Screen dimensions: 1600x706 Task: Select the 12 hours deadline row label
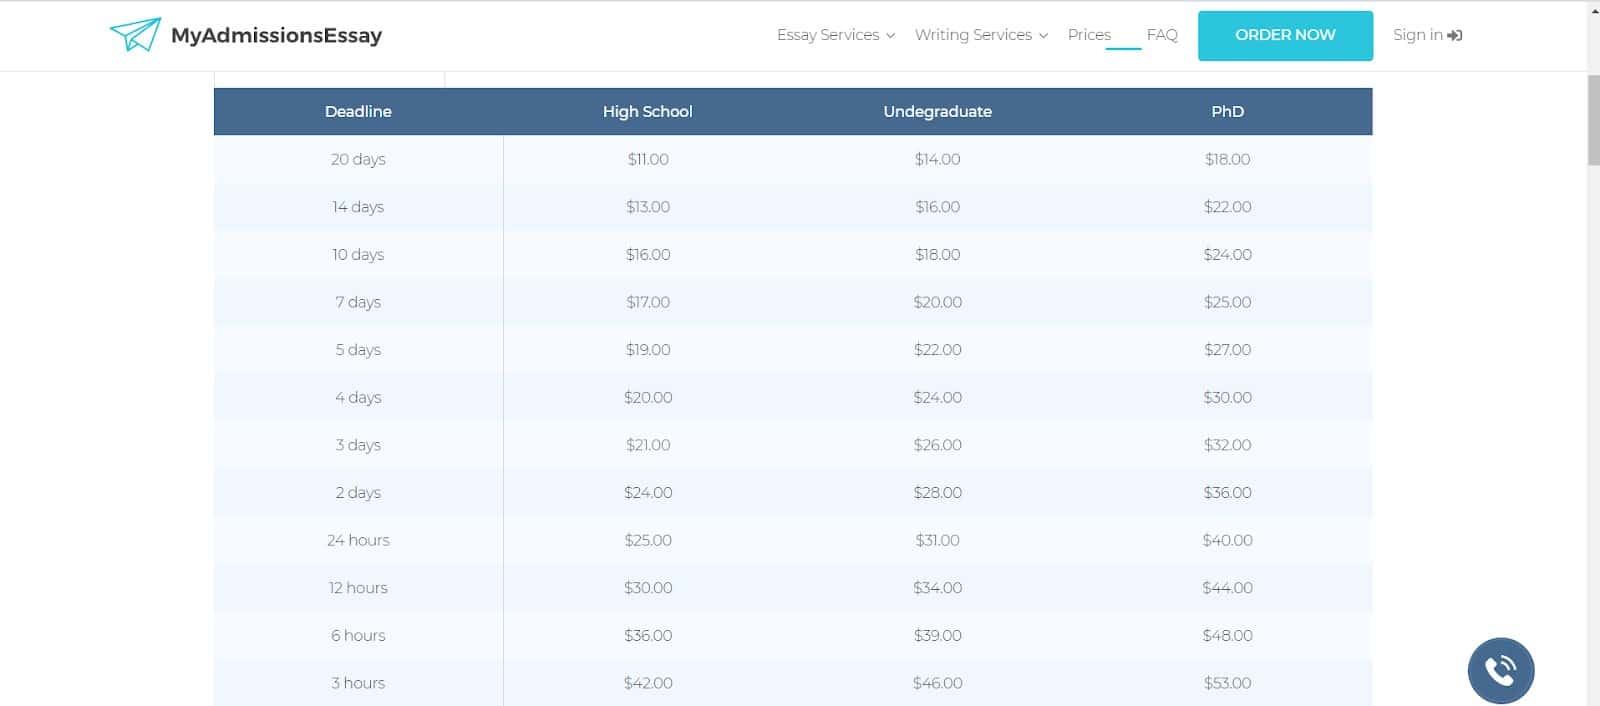358,588
